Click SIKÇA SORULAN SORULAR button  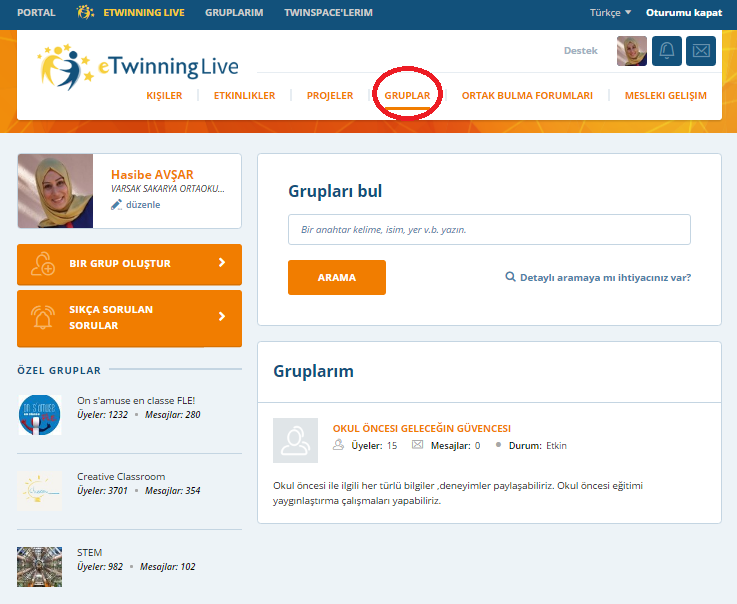tap(129, 318)
